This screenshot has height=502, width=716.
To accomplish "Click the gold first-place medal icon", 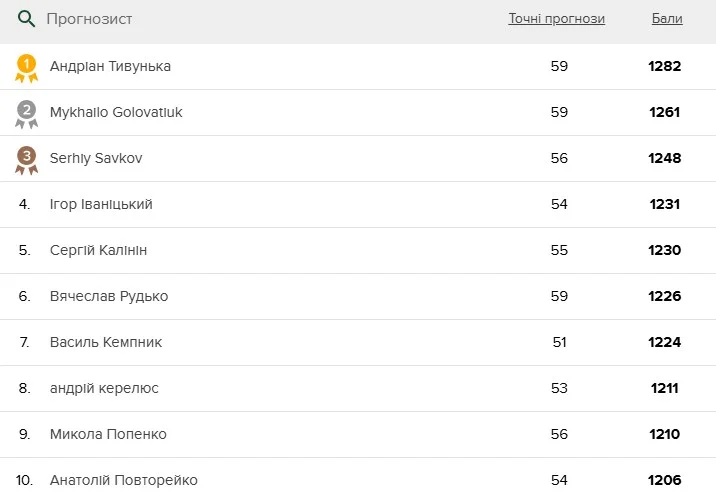I will (27, 67).
